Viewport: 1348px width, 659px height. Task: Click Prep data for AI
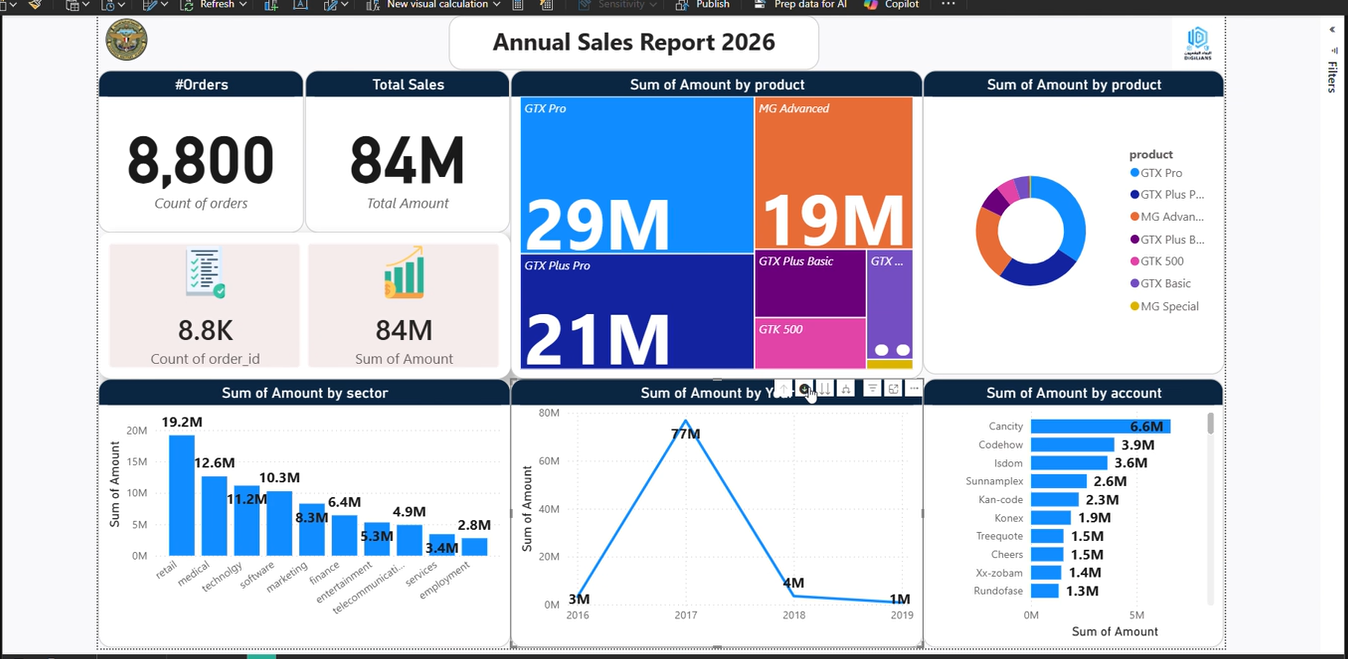point(800,4)
